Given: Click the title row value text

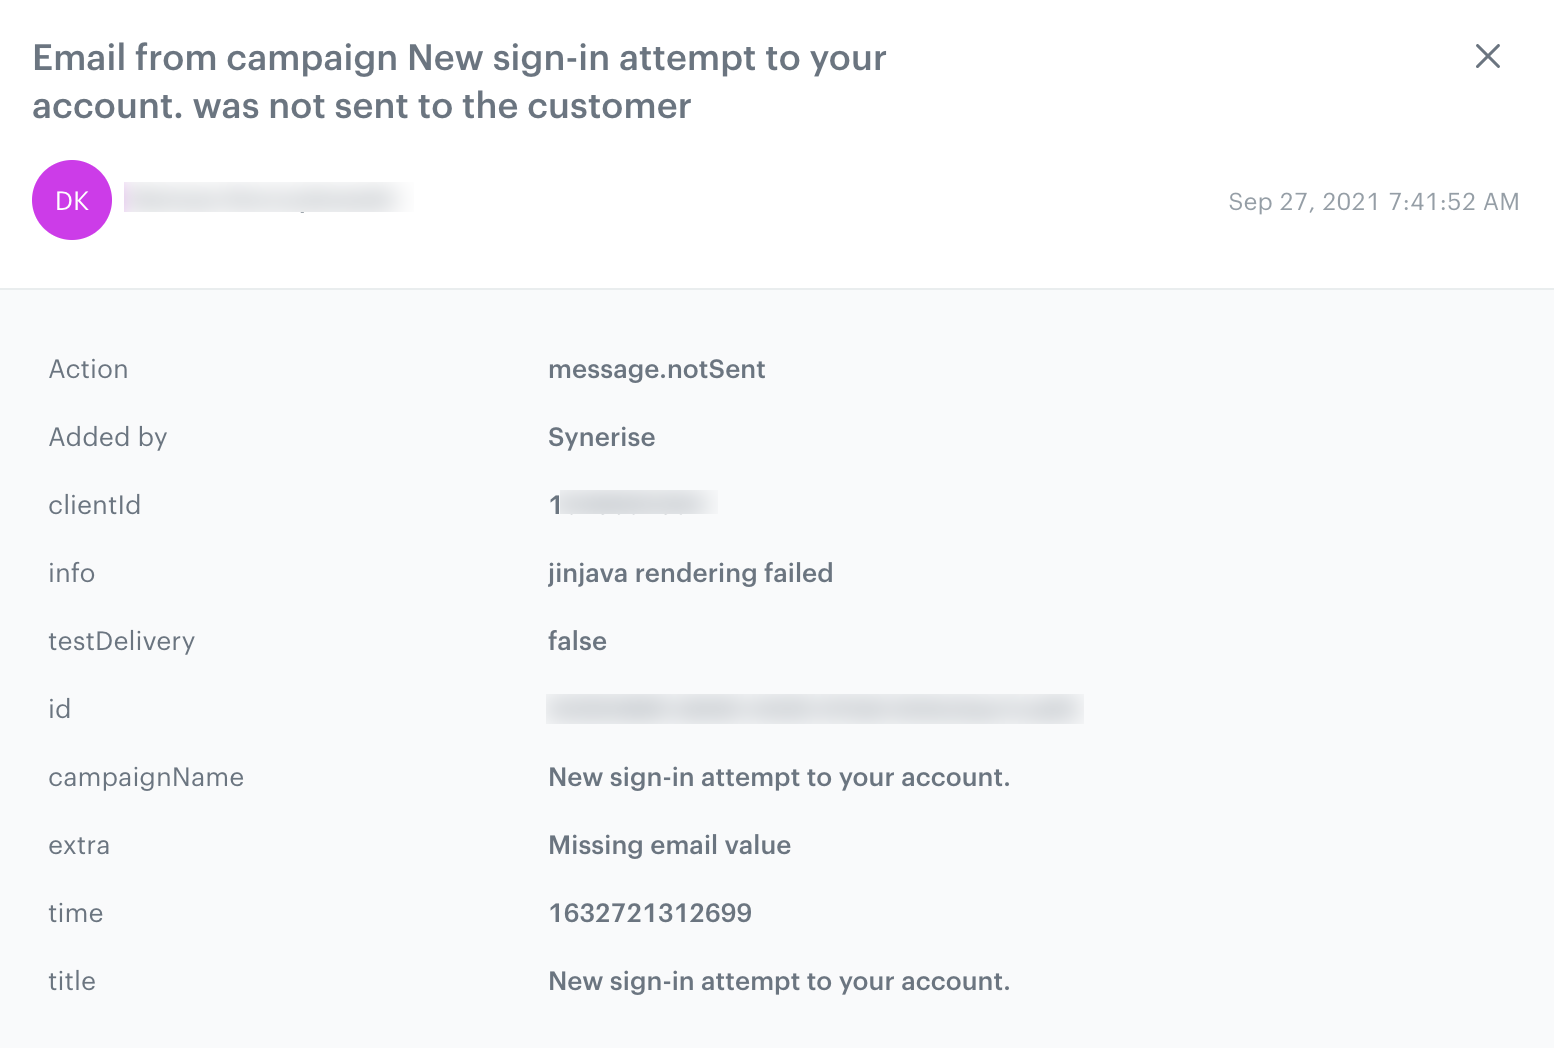Looking at the screenshot, I should click(778, 982).
